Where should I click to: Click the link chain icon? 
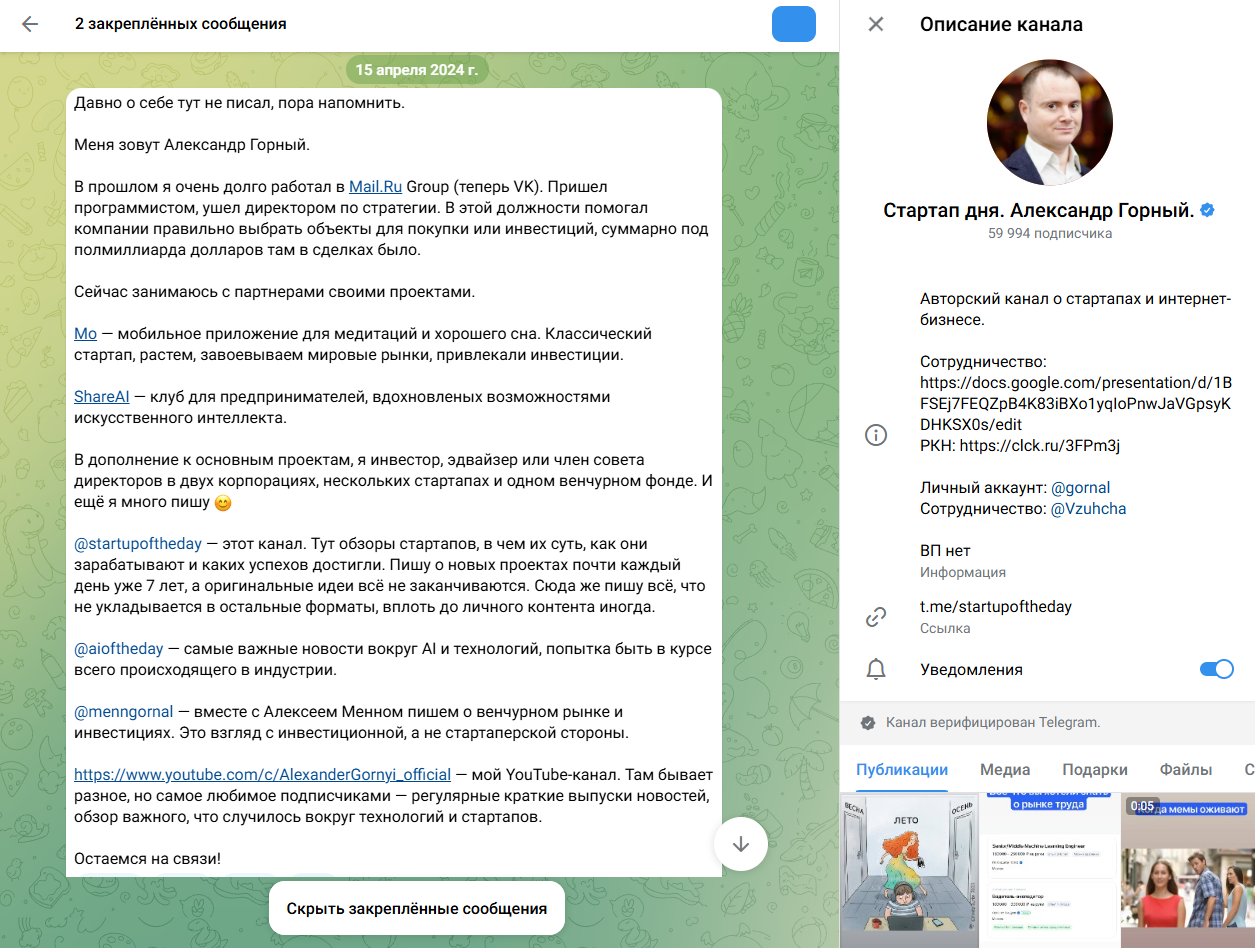(876, 617)
